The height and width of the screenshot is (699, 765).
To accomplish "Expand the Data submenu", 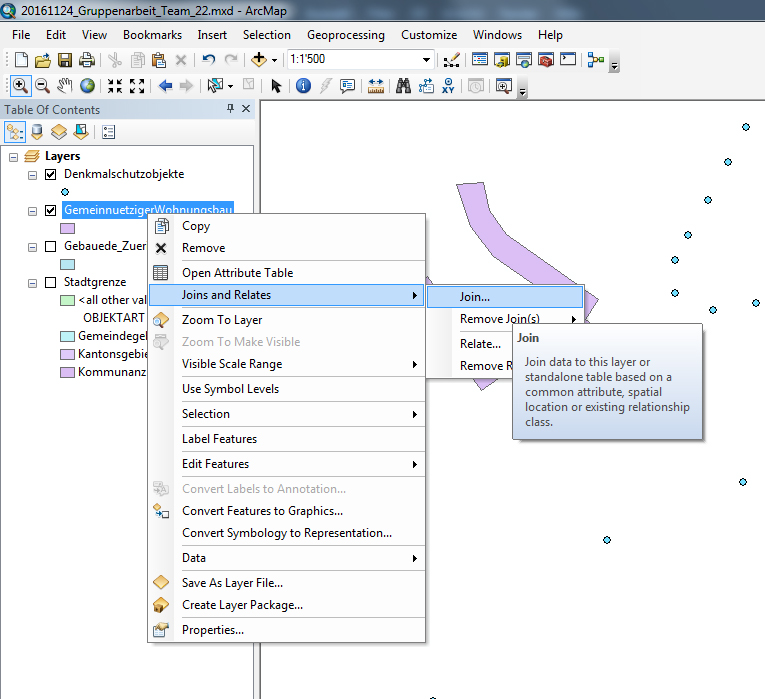I will [300, 558].
